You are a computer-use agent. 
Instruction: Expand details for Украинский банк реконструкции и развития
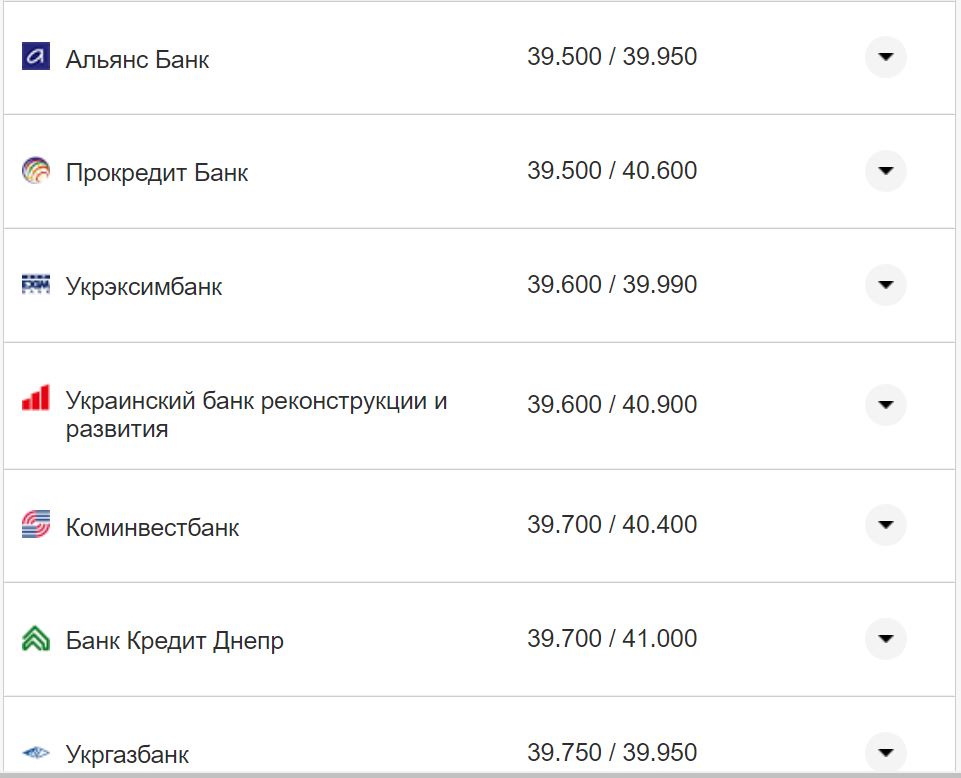[x=884, y=405]
